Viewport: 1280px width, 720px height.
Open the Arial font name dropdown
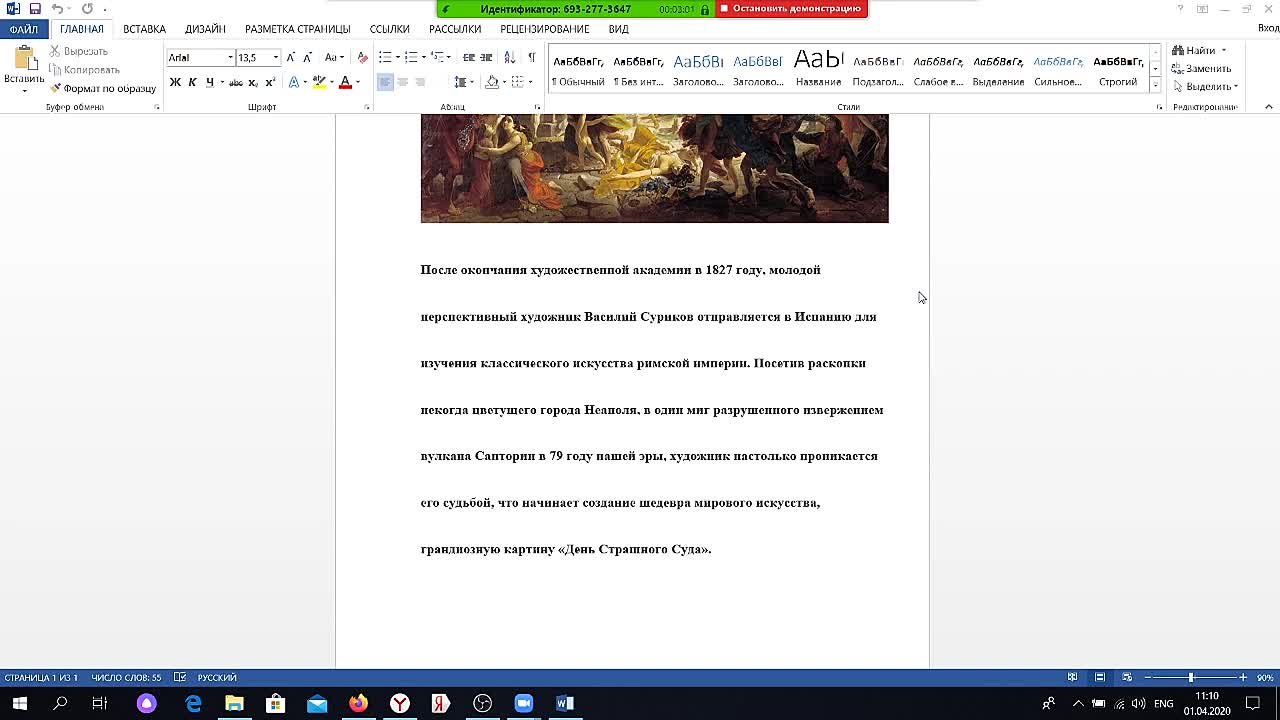point(230,58)
